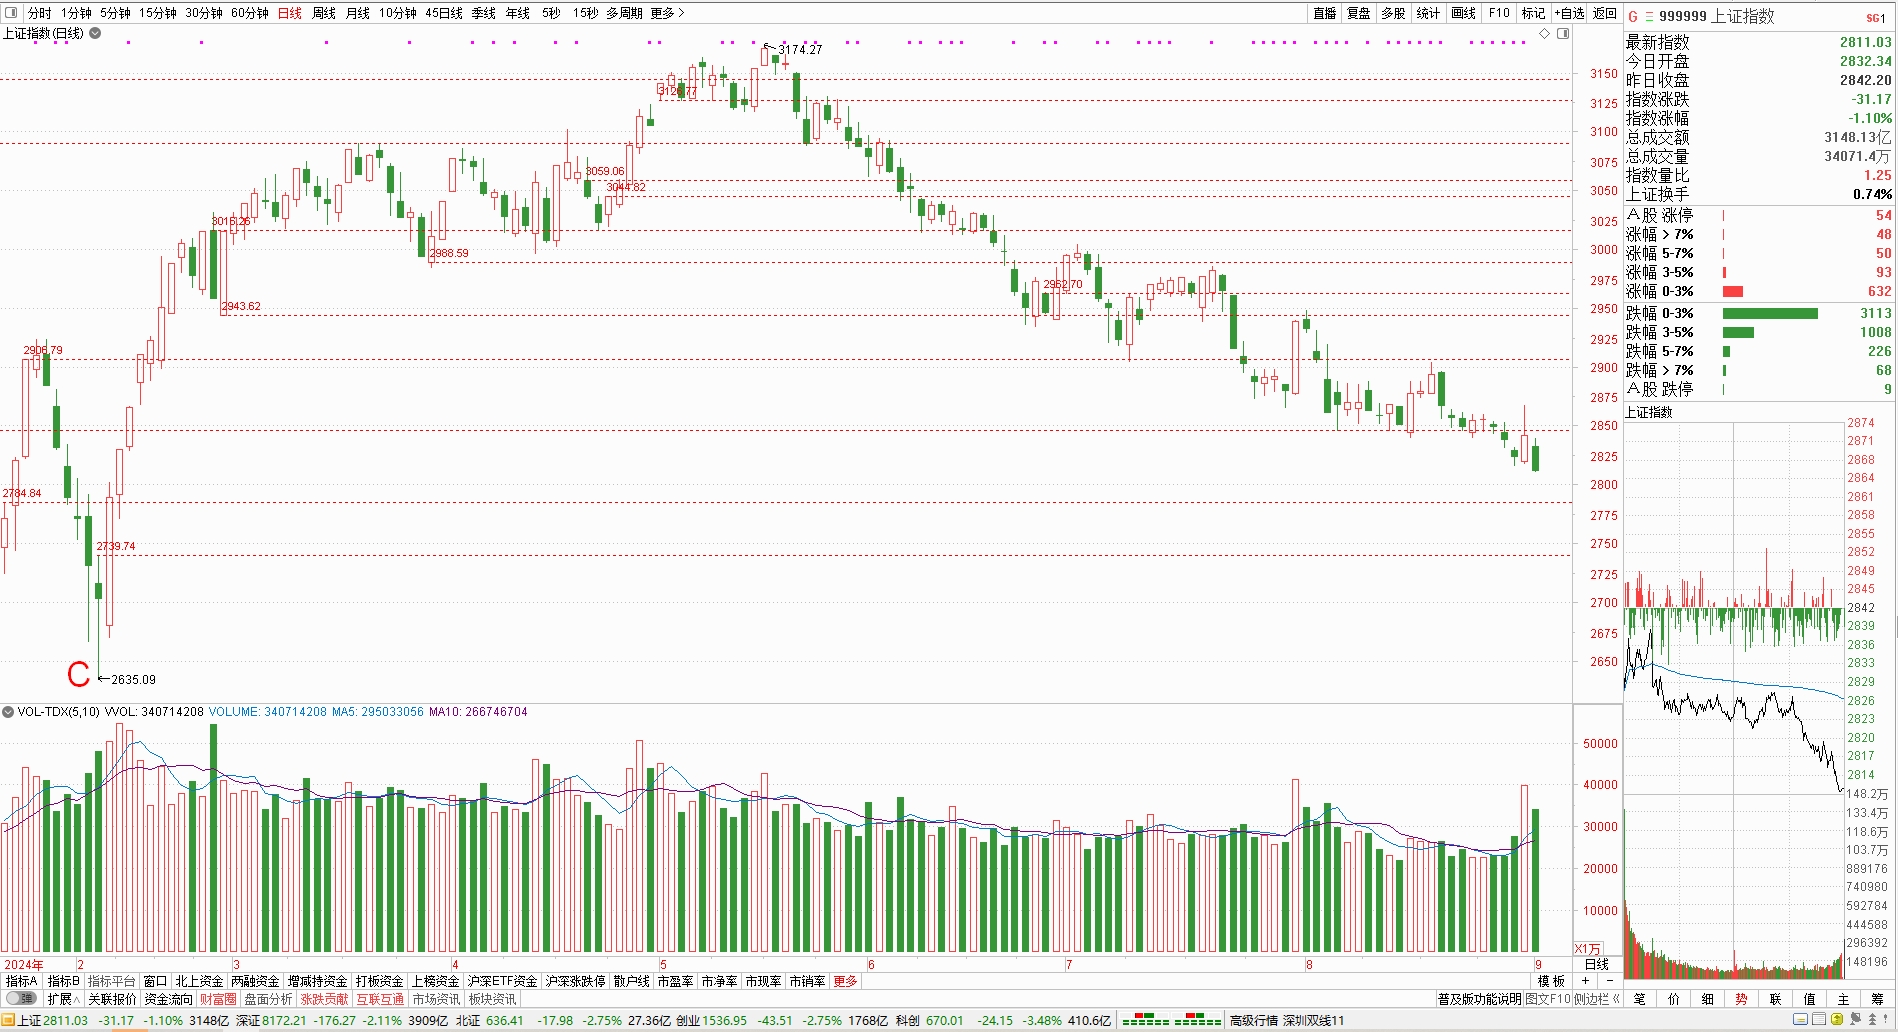Image resolution: width=1898 pixels, height=1032 pixels.
Task: Click the split-panel icon near chart corner
Action: (1563, 34)
